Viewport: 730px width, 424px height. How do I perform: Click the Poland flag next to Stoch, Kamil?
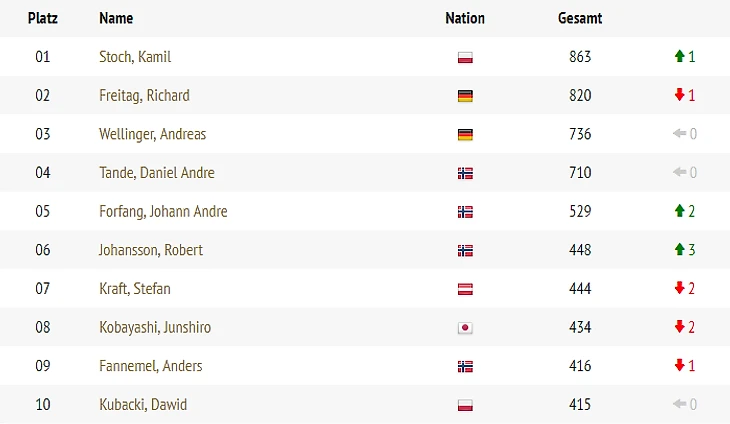coord(465,57)
